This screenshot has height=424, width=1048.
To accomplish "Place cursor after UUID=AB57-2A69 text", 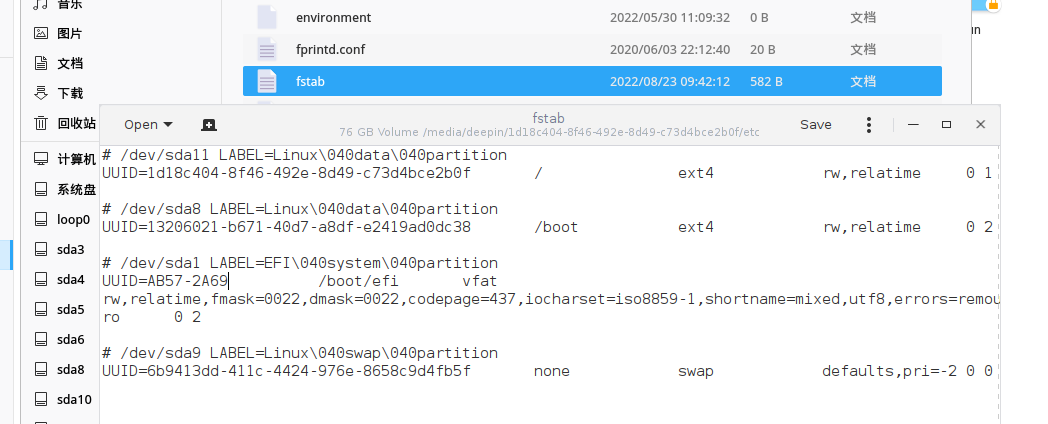I will (x=230, y=282).
